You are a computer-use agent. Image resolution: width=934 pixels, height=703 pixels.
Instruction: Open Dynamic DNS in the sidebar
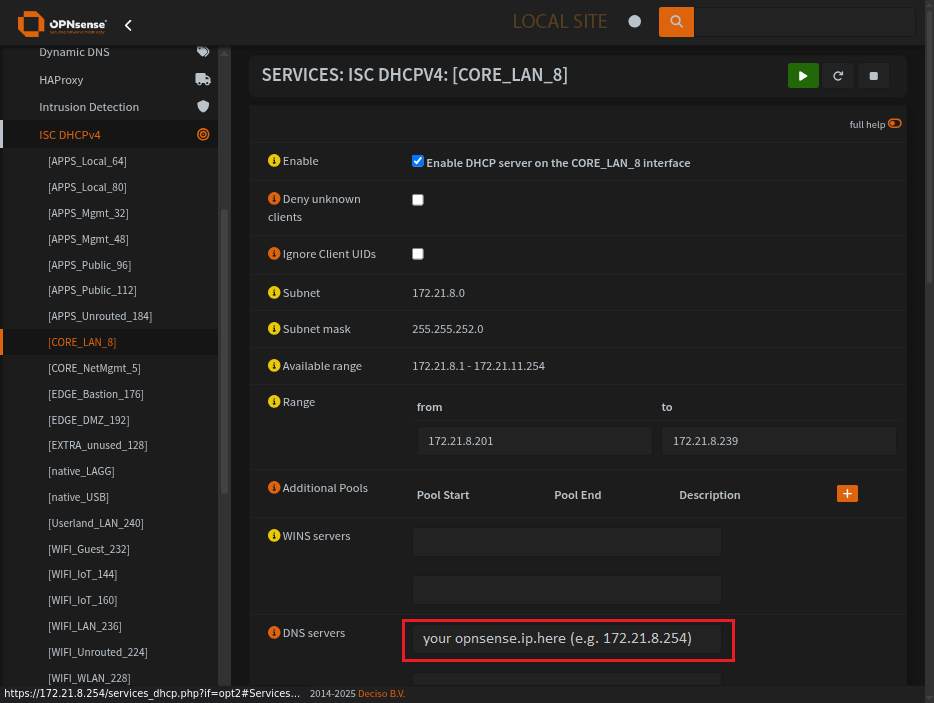74,52
